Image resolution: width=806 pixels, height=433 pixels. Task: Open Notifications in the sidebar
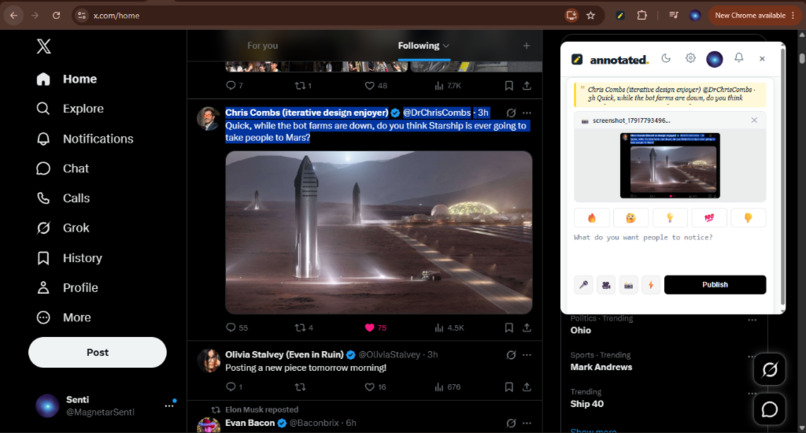pos(85,139)
